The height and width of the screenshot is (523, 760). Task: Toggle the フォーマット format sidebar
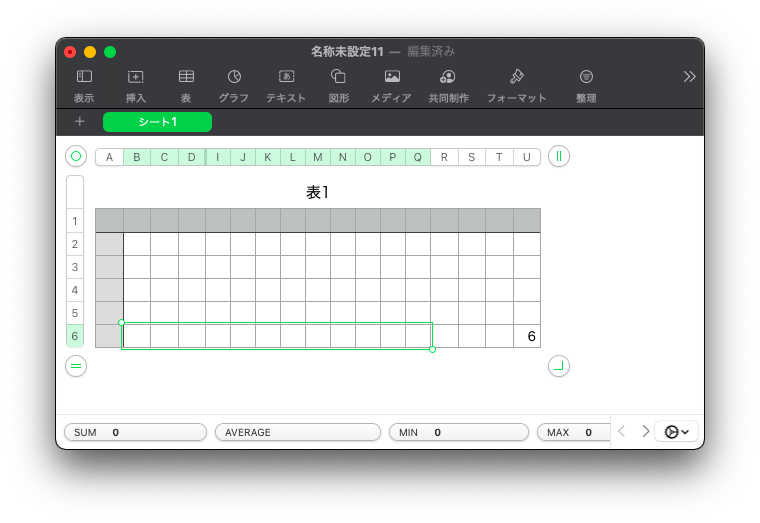[x=516, y=77]
